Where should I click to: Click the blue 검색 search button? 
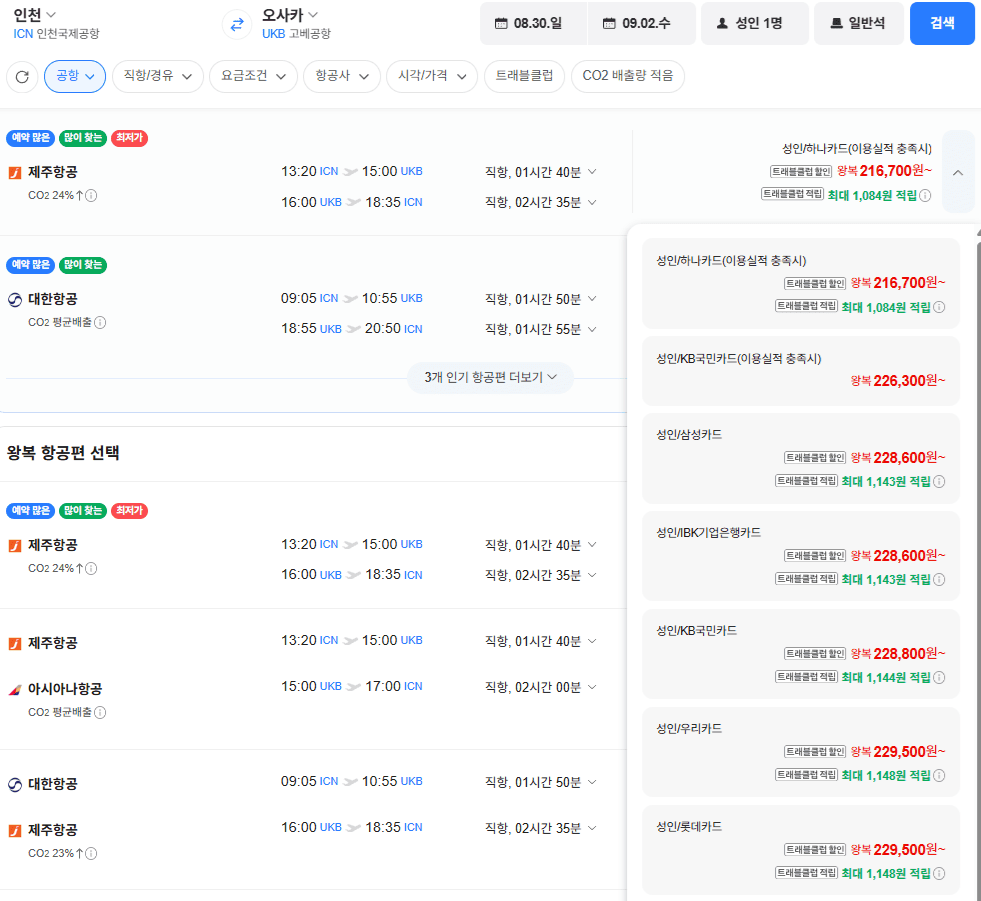click(942, 24)
